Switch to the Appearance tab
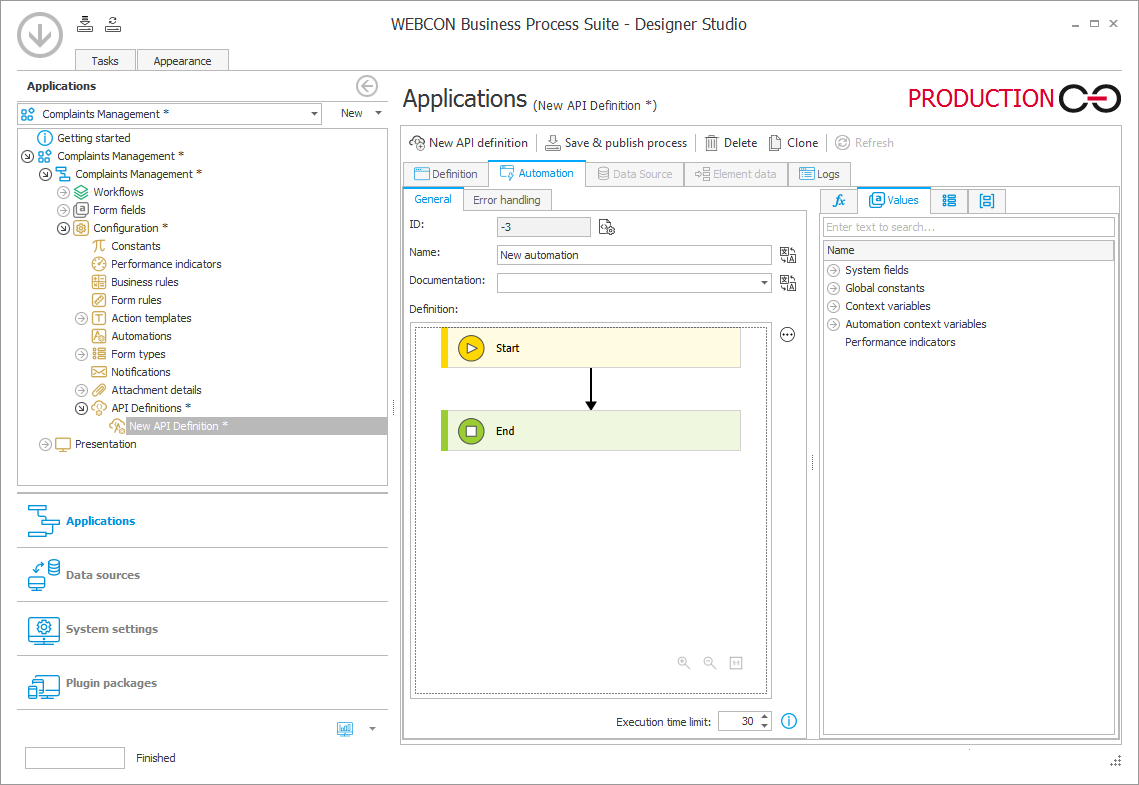This screenshot has width=1139, height=785. 182,60
